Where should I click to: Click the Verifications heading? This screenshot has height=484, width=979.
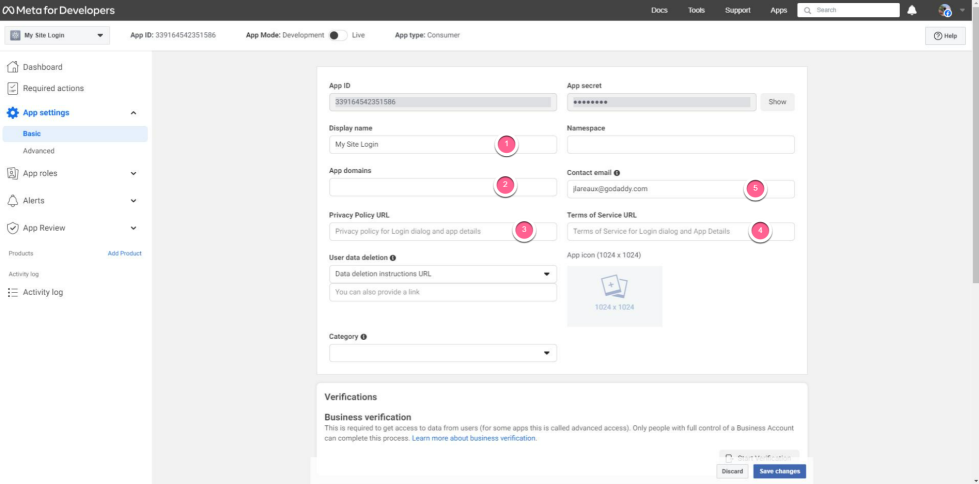(x=351, y=397)
